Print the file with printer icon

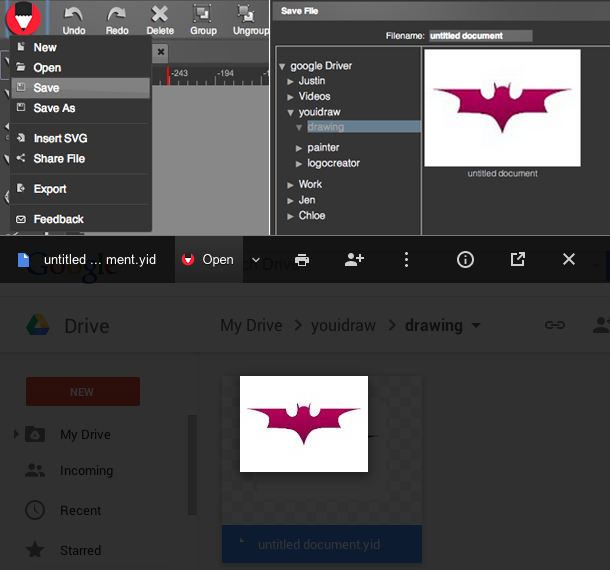click(x=302, y=260)
